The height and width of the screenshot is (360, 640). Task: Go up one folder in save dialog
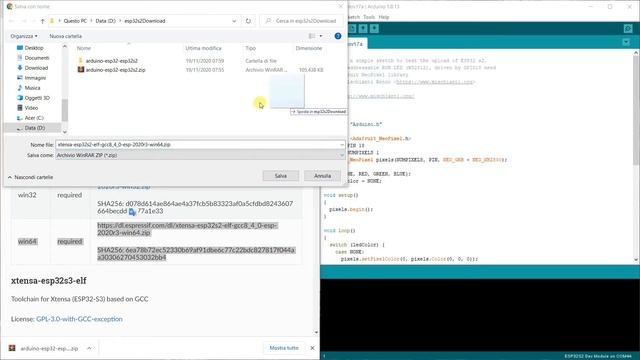point(42,21)
